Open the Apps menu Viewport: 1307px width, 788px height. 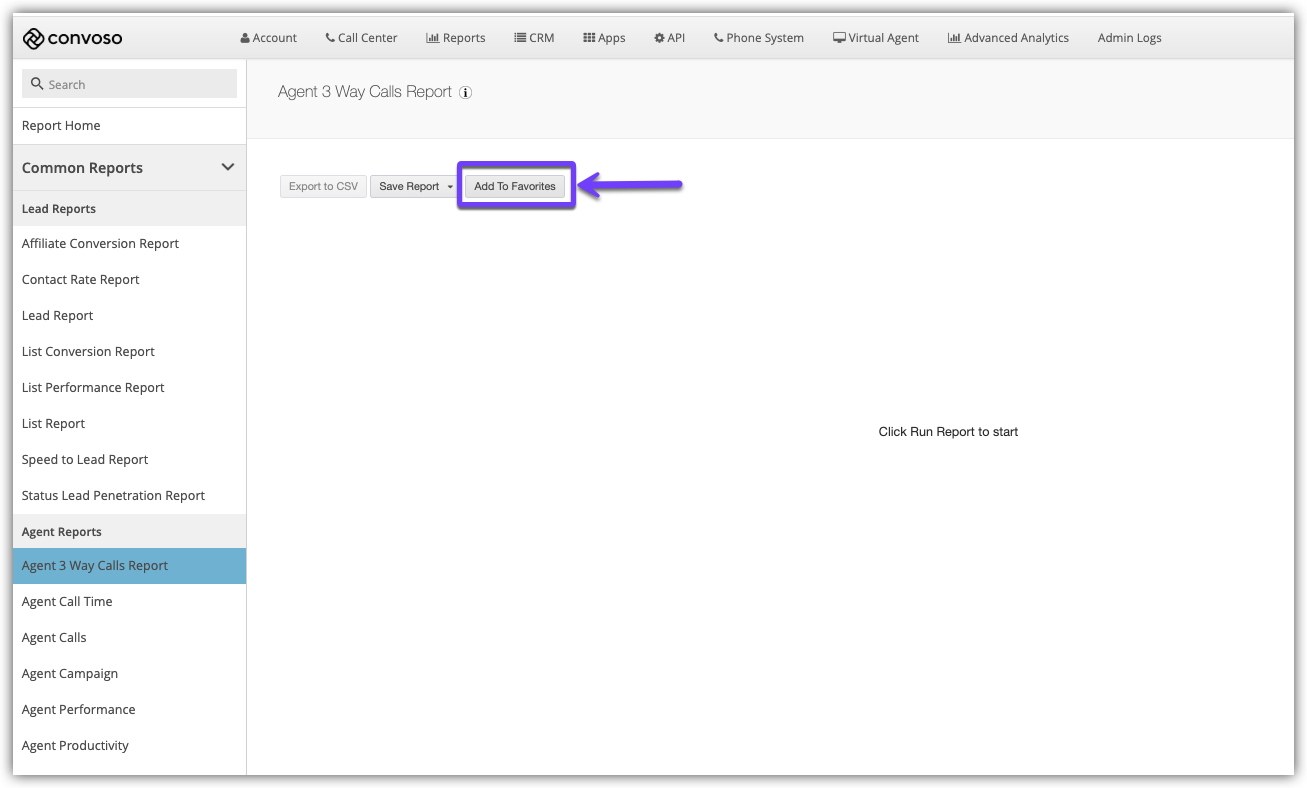tap(604, 38)
